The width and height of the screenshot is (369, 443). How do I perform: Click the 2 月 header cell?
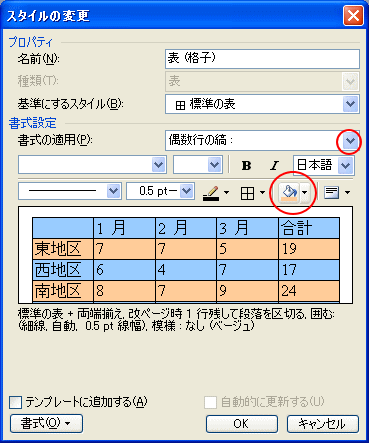[186, 228]
